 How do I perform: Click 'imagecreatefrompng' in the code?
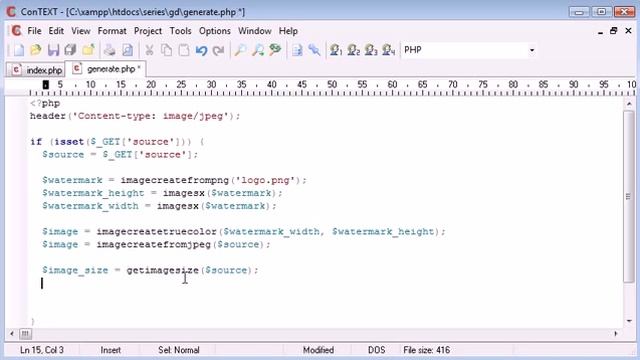click(175, 180)
